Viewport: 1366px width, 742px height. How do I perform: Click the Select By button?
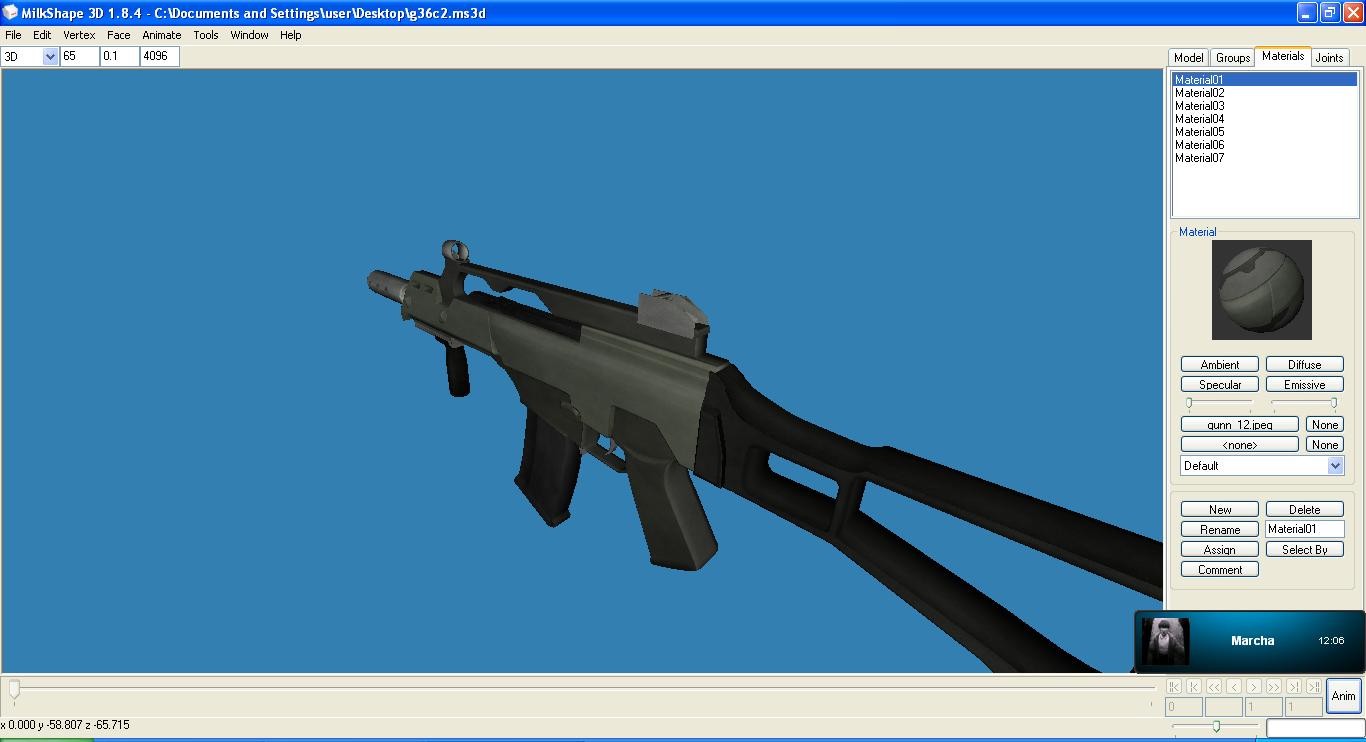click(1305, 550)
